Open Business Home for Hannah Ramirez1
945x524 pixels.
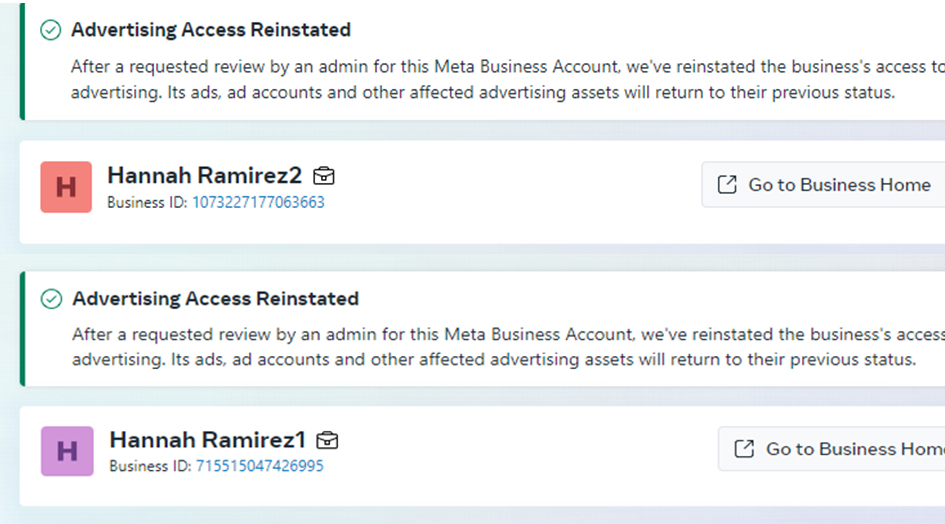click(x=832, y=449)
